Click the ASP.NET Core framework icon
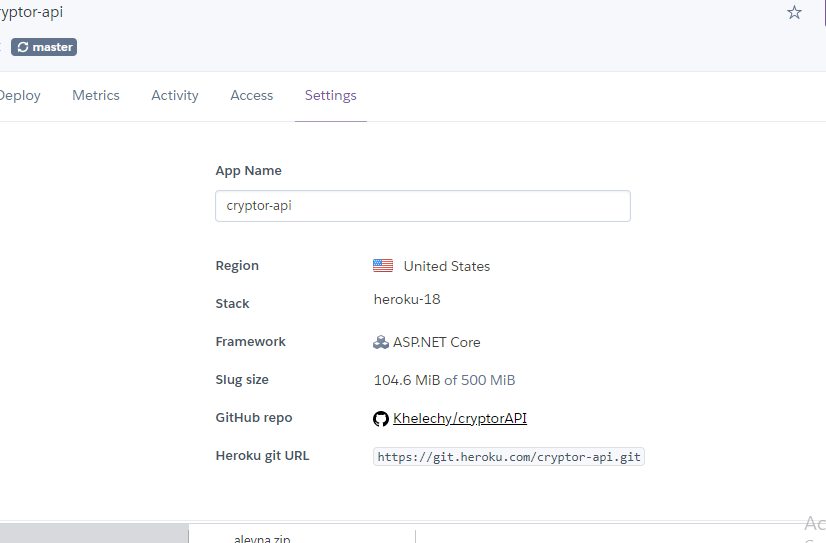The image size is (826, 543). point(381,342)
